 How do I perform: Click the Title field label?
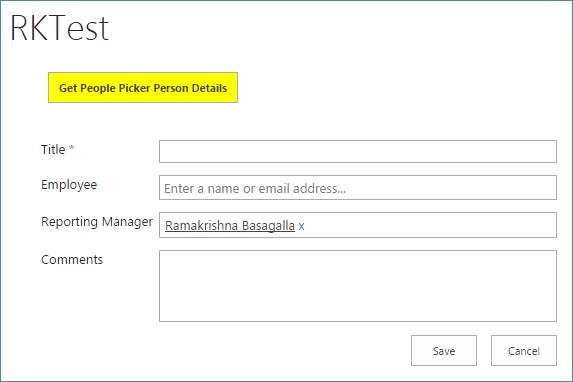tap(53, 150)
